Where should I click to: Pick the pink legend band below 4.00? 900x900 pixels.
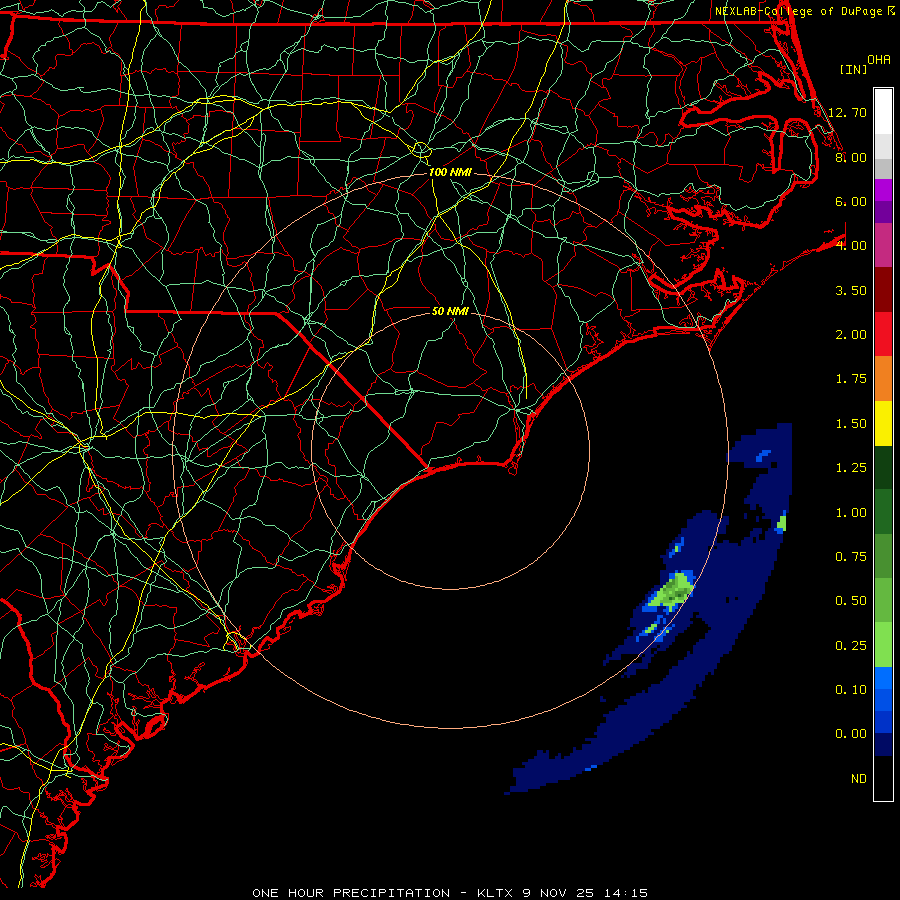click(x=883, y=246)
